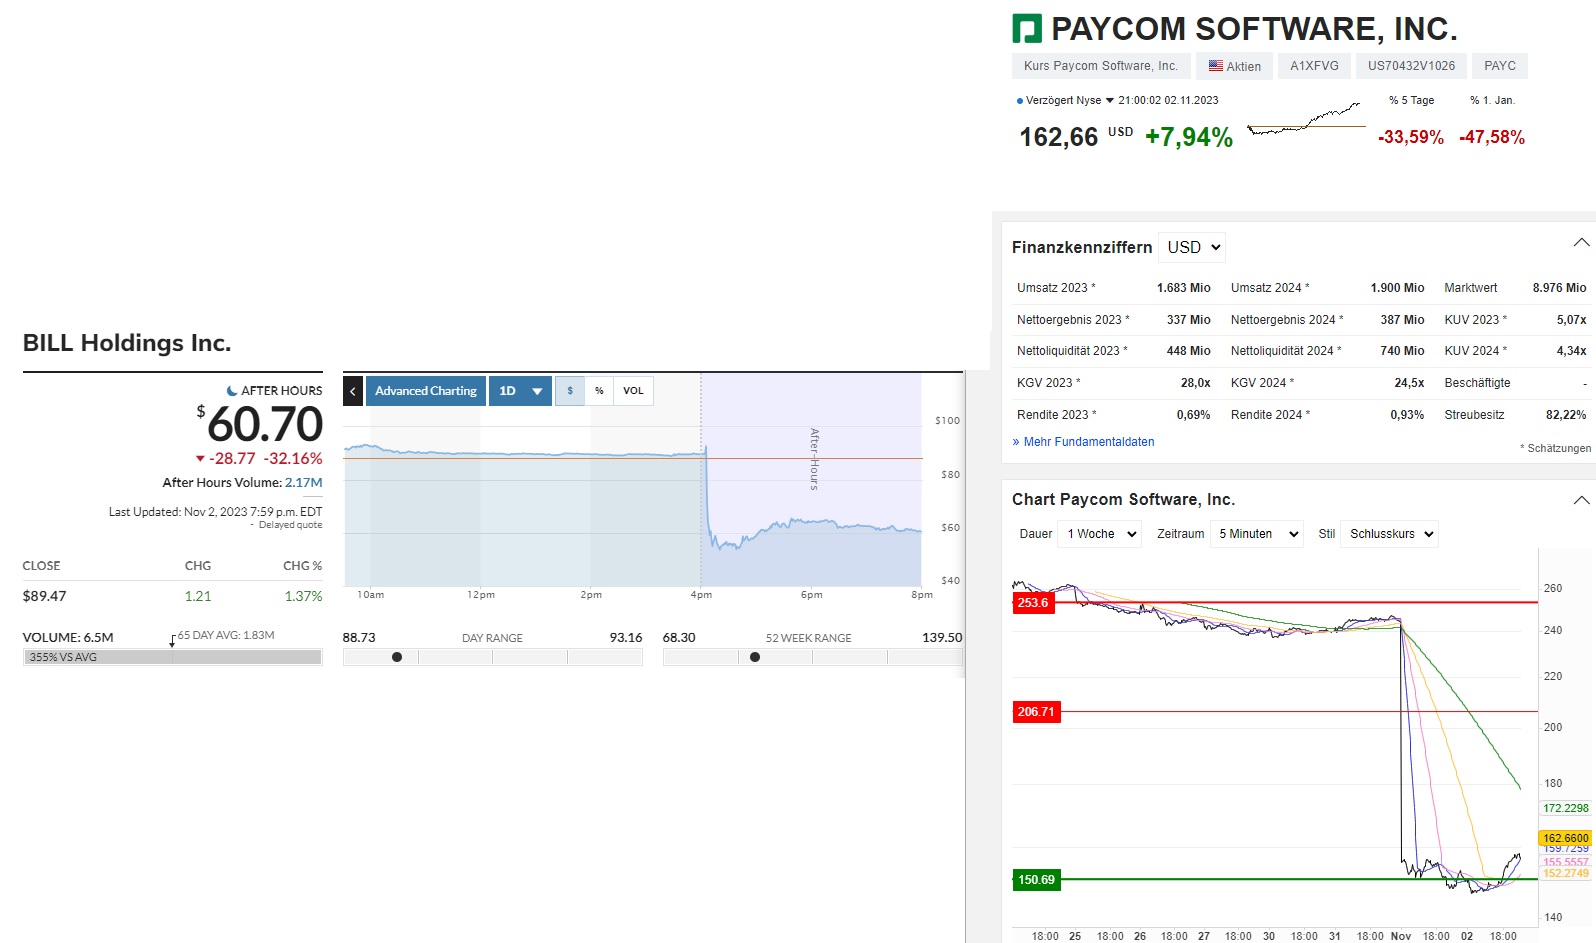Click the KGV 2023 28,0x value

coord(1195,383)
